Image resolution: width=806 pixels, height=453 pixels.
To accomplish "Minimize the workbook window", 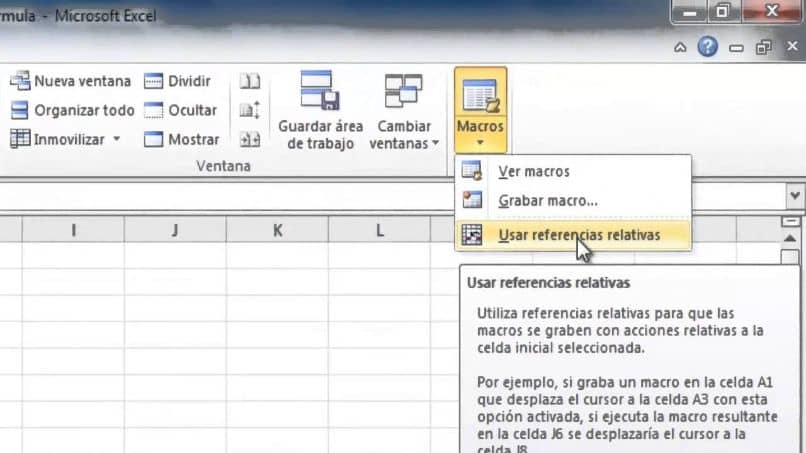I will click(x=736, y=48).
